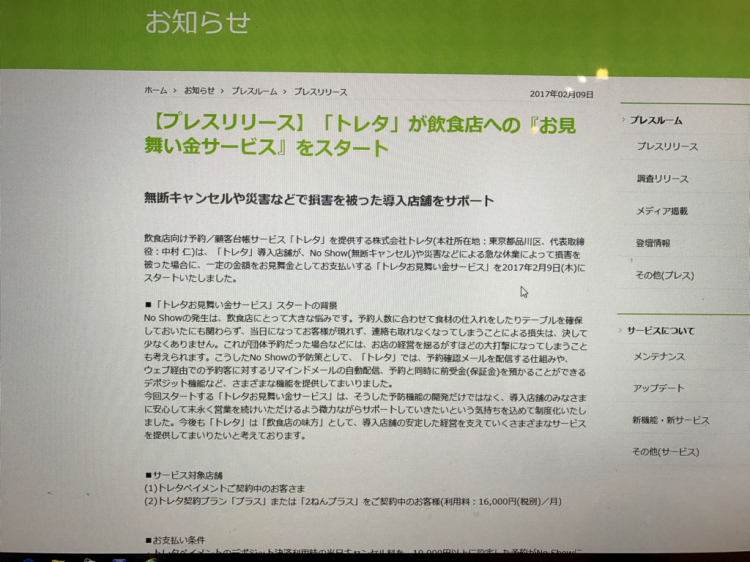The image size is (750, 562).
Task: Click the date 2017年02月09日
Action: click(x=562, y=94)
